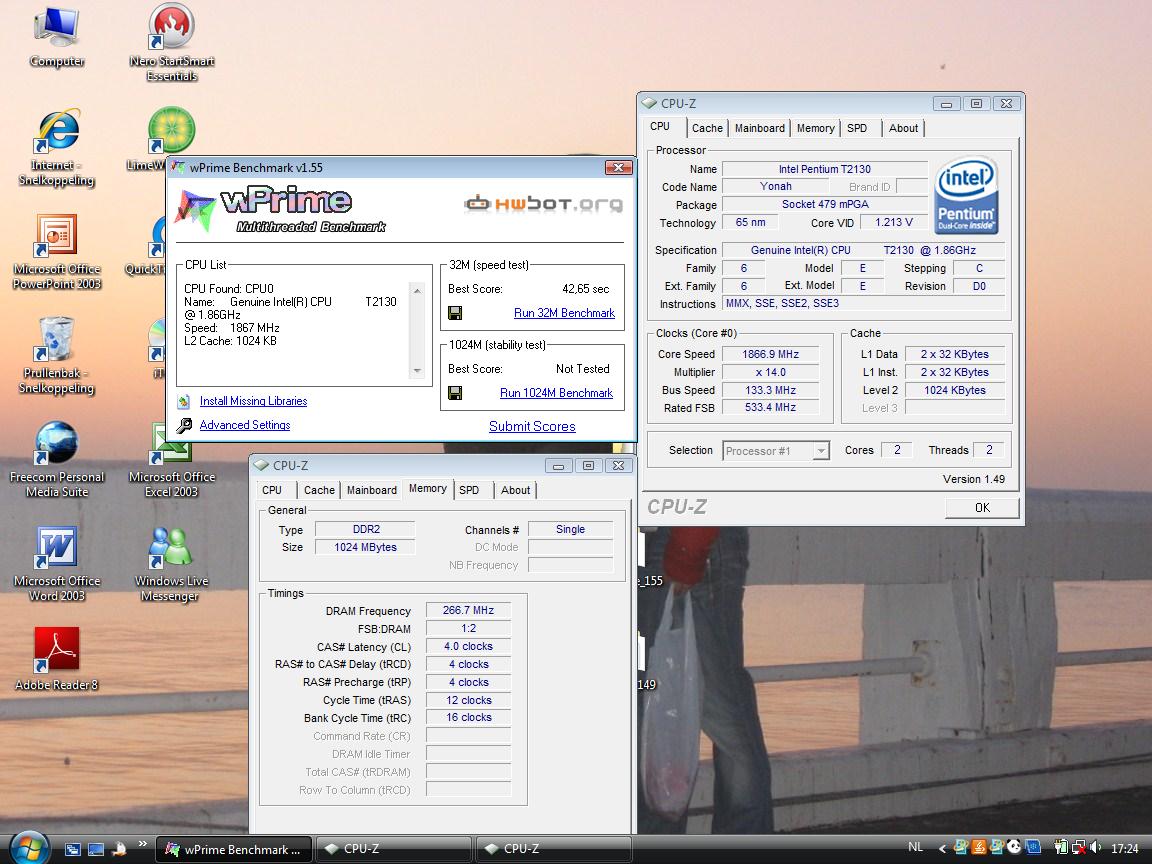The width and height of the screenshot is (1152, 864).
Task: Click save icon under 1024M stability test
Action: [x=455, y=393]
